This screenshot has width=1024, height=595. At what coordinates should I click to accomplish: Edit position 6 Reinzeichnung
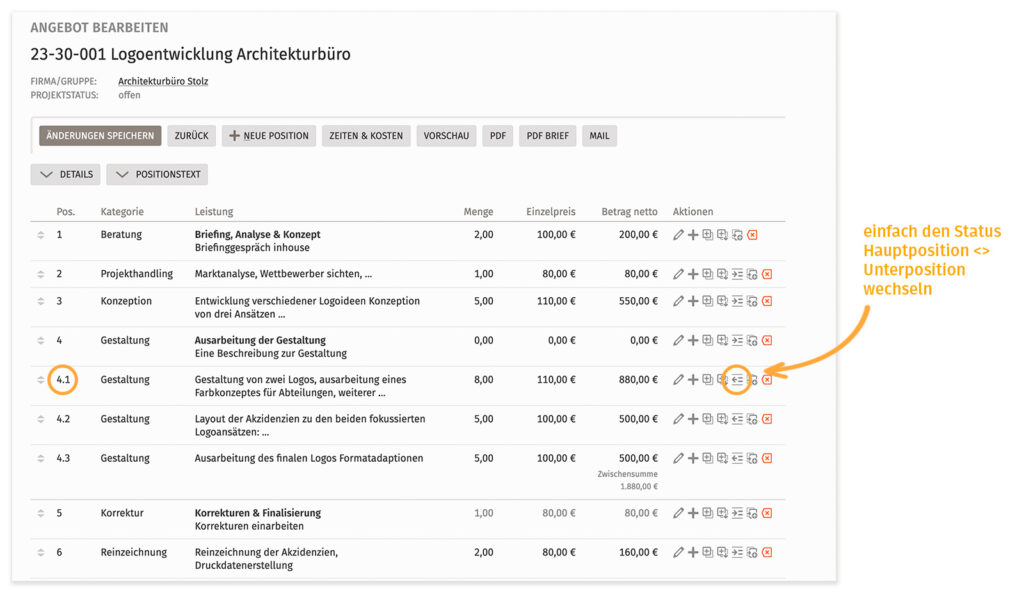(678, 553)
